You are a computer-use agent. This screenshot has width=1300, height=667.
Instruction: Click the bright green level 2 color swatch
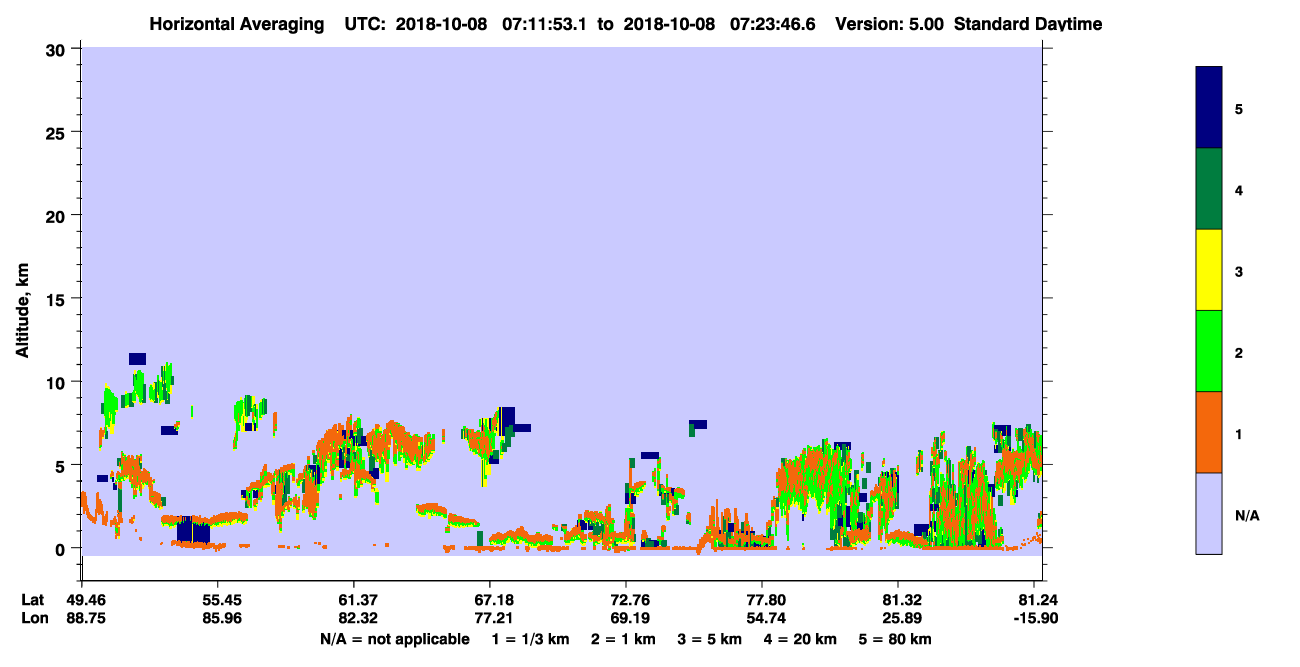1209,351
